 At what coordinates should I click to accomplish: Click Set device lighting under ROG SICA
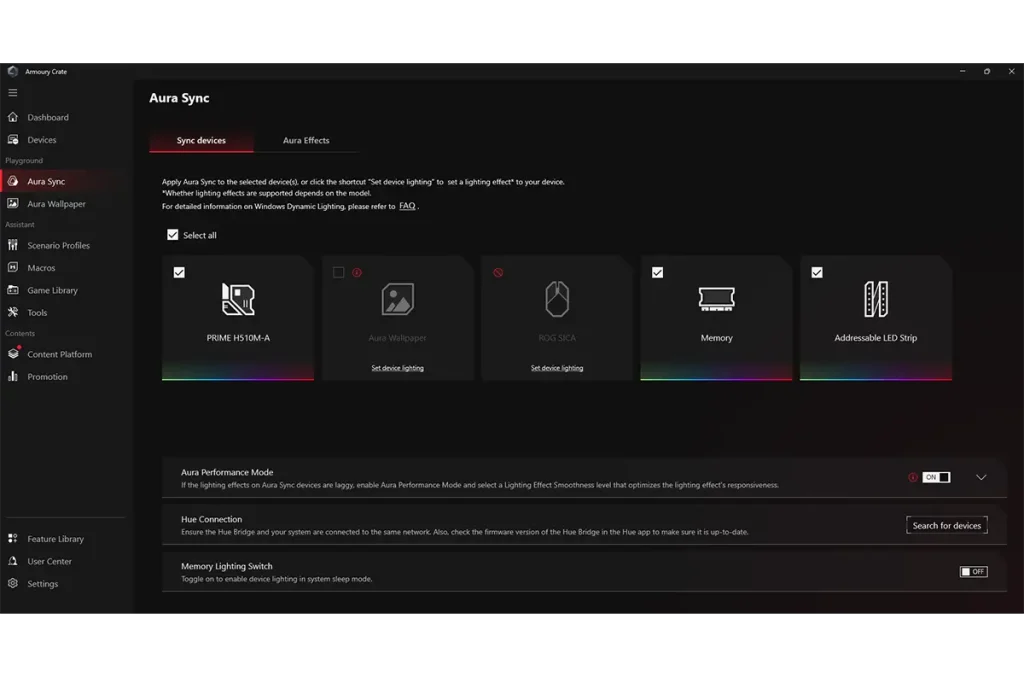(x=557, y=368)
